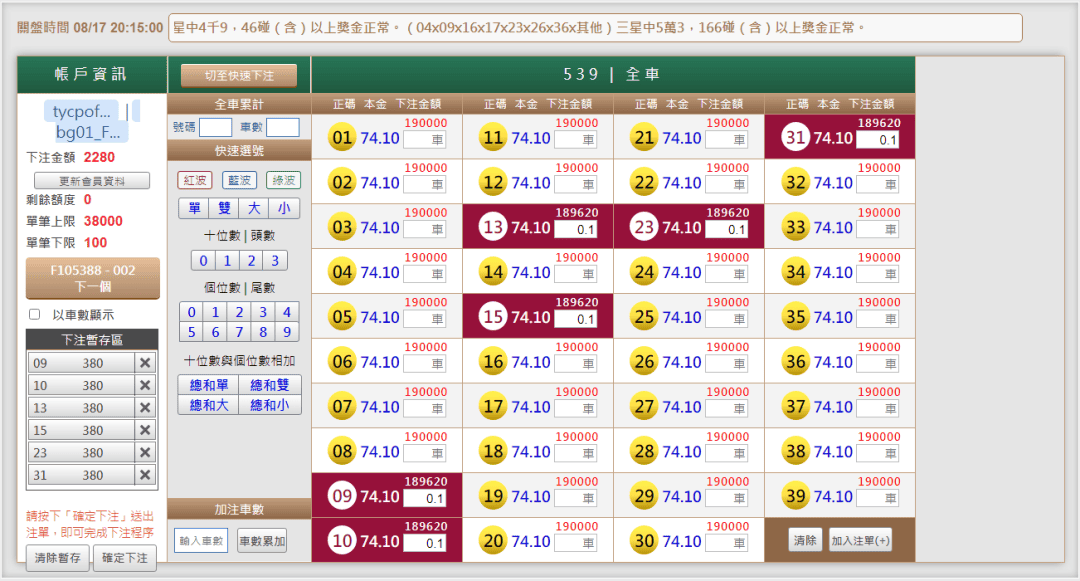Select small numbers with 小 button
The image size is (1080, 581).
284,209
